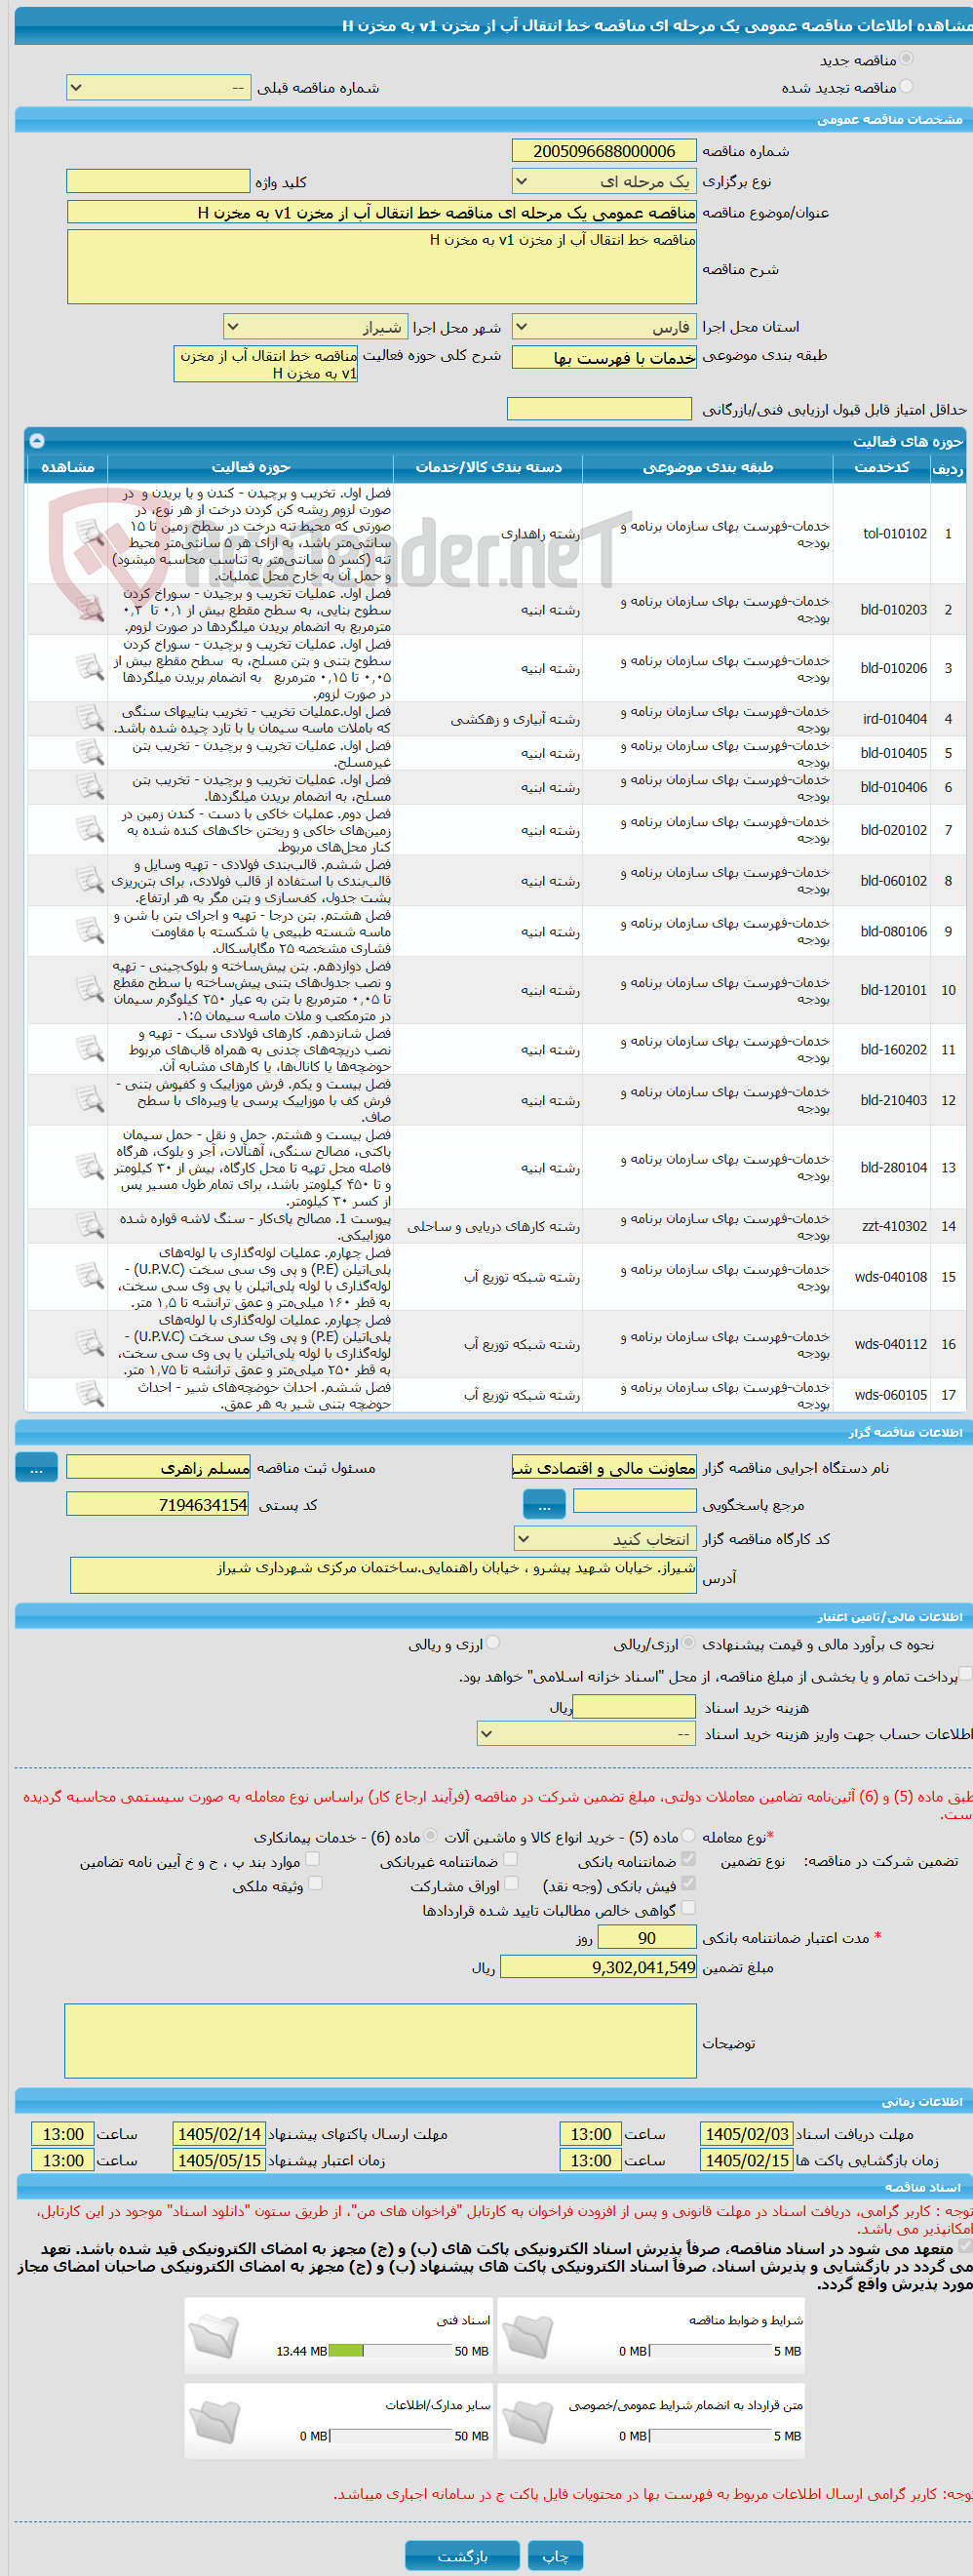The height and width of the screenshot is (2576, 973).
Task: Toggle گواهی خالص مطالبات checkbox
Action: (x=688, y=1908)
